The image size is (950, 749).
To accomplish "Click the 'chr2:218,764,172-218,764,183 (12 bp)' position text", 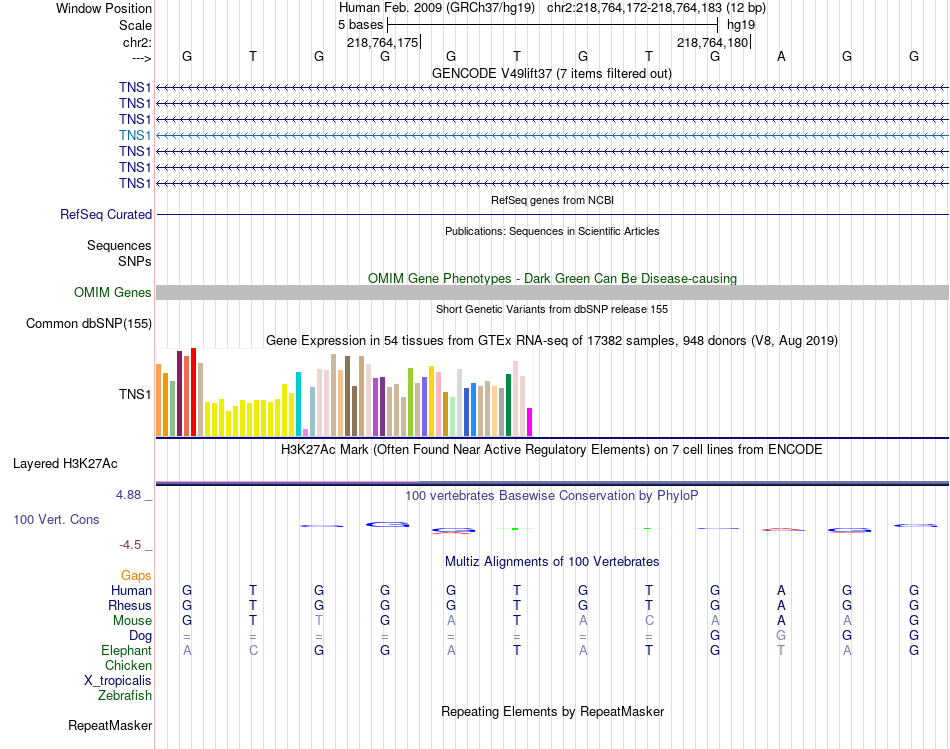I will (656, 8).
